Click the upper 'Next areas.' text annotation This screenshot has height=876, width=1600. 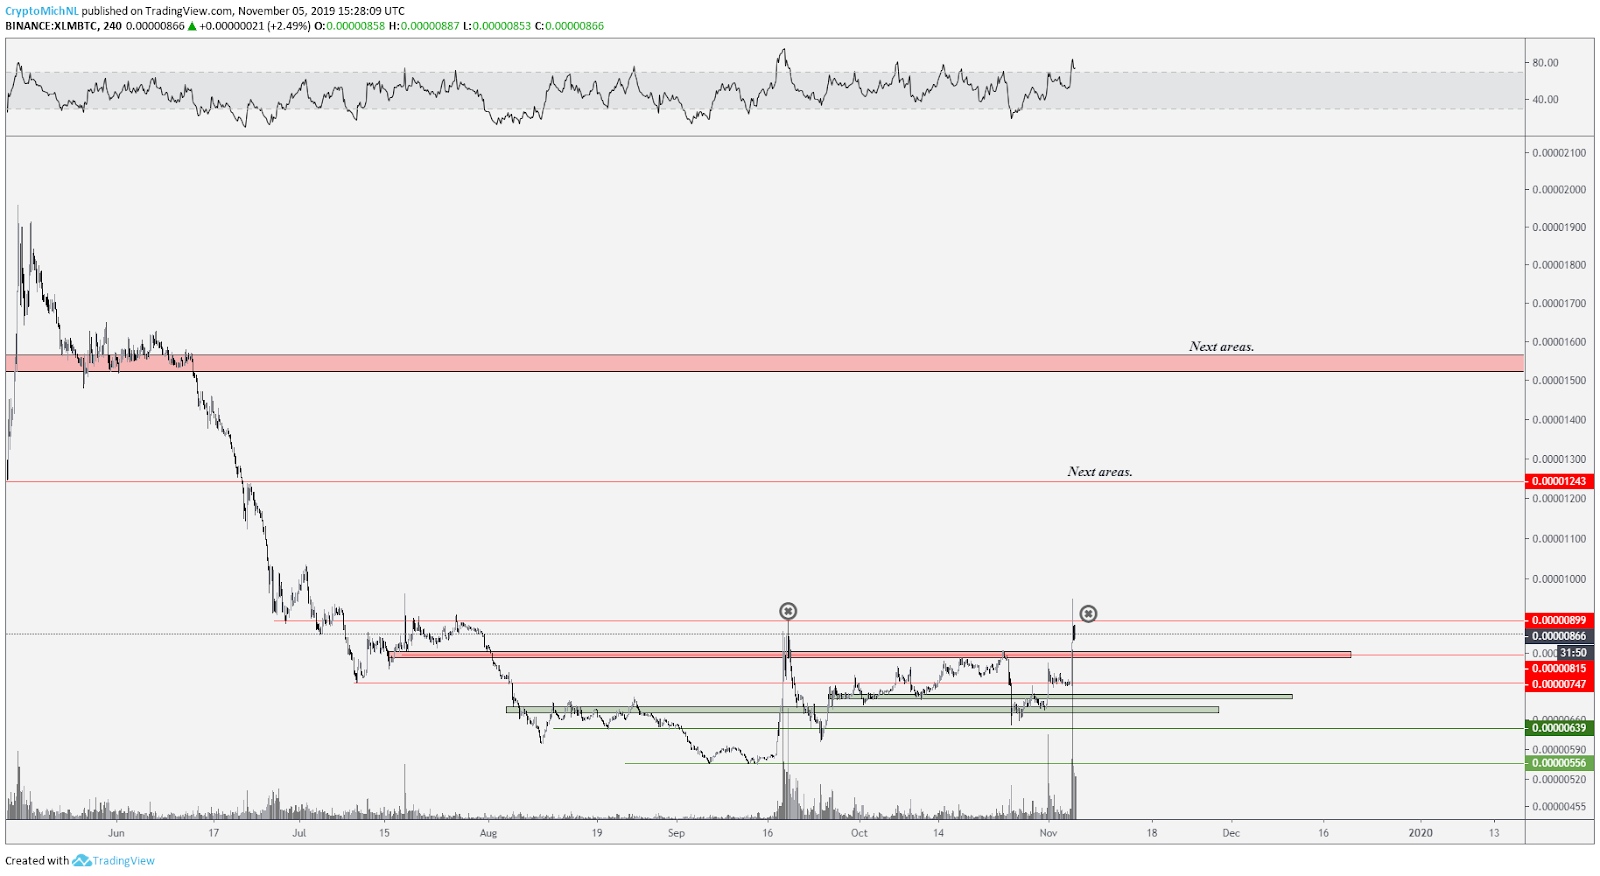pos(1221,347)
